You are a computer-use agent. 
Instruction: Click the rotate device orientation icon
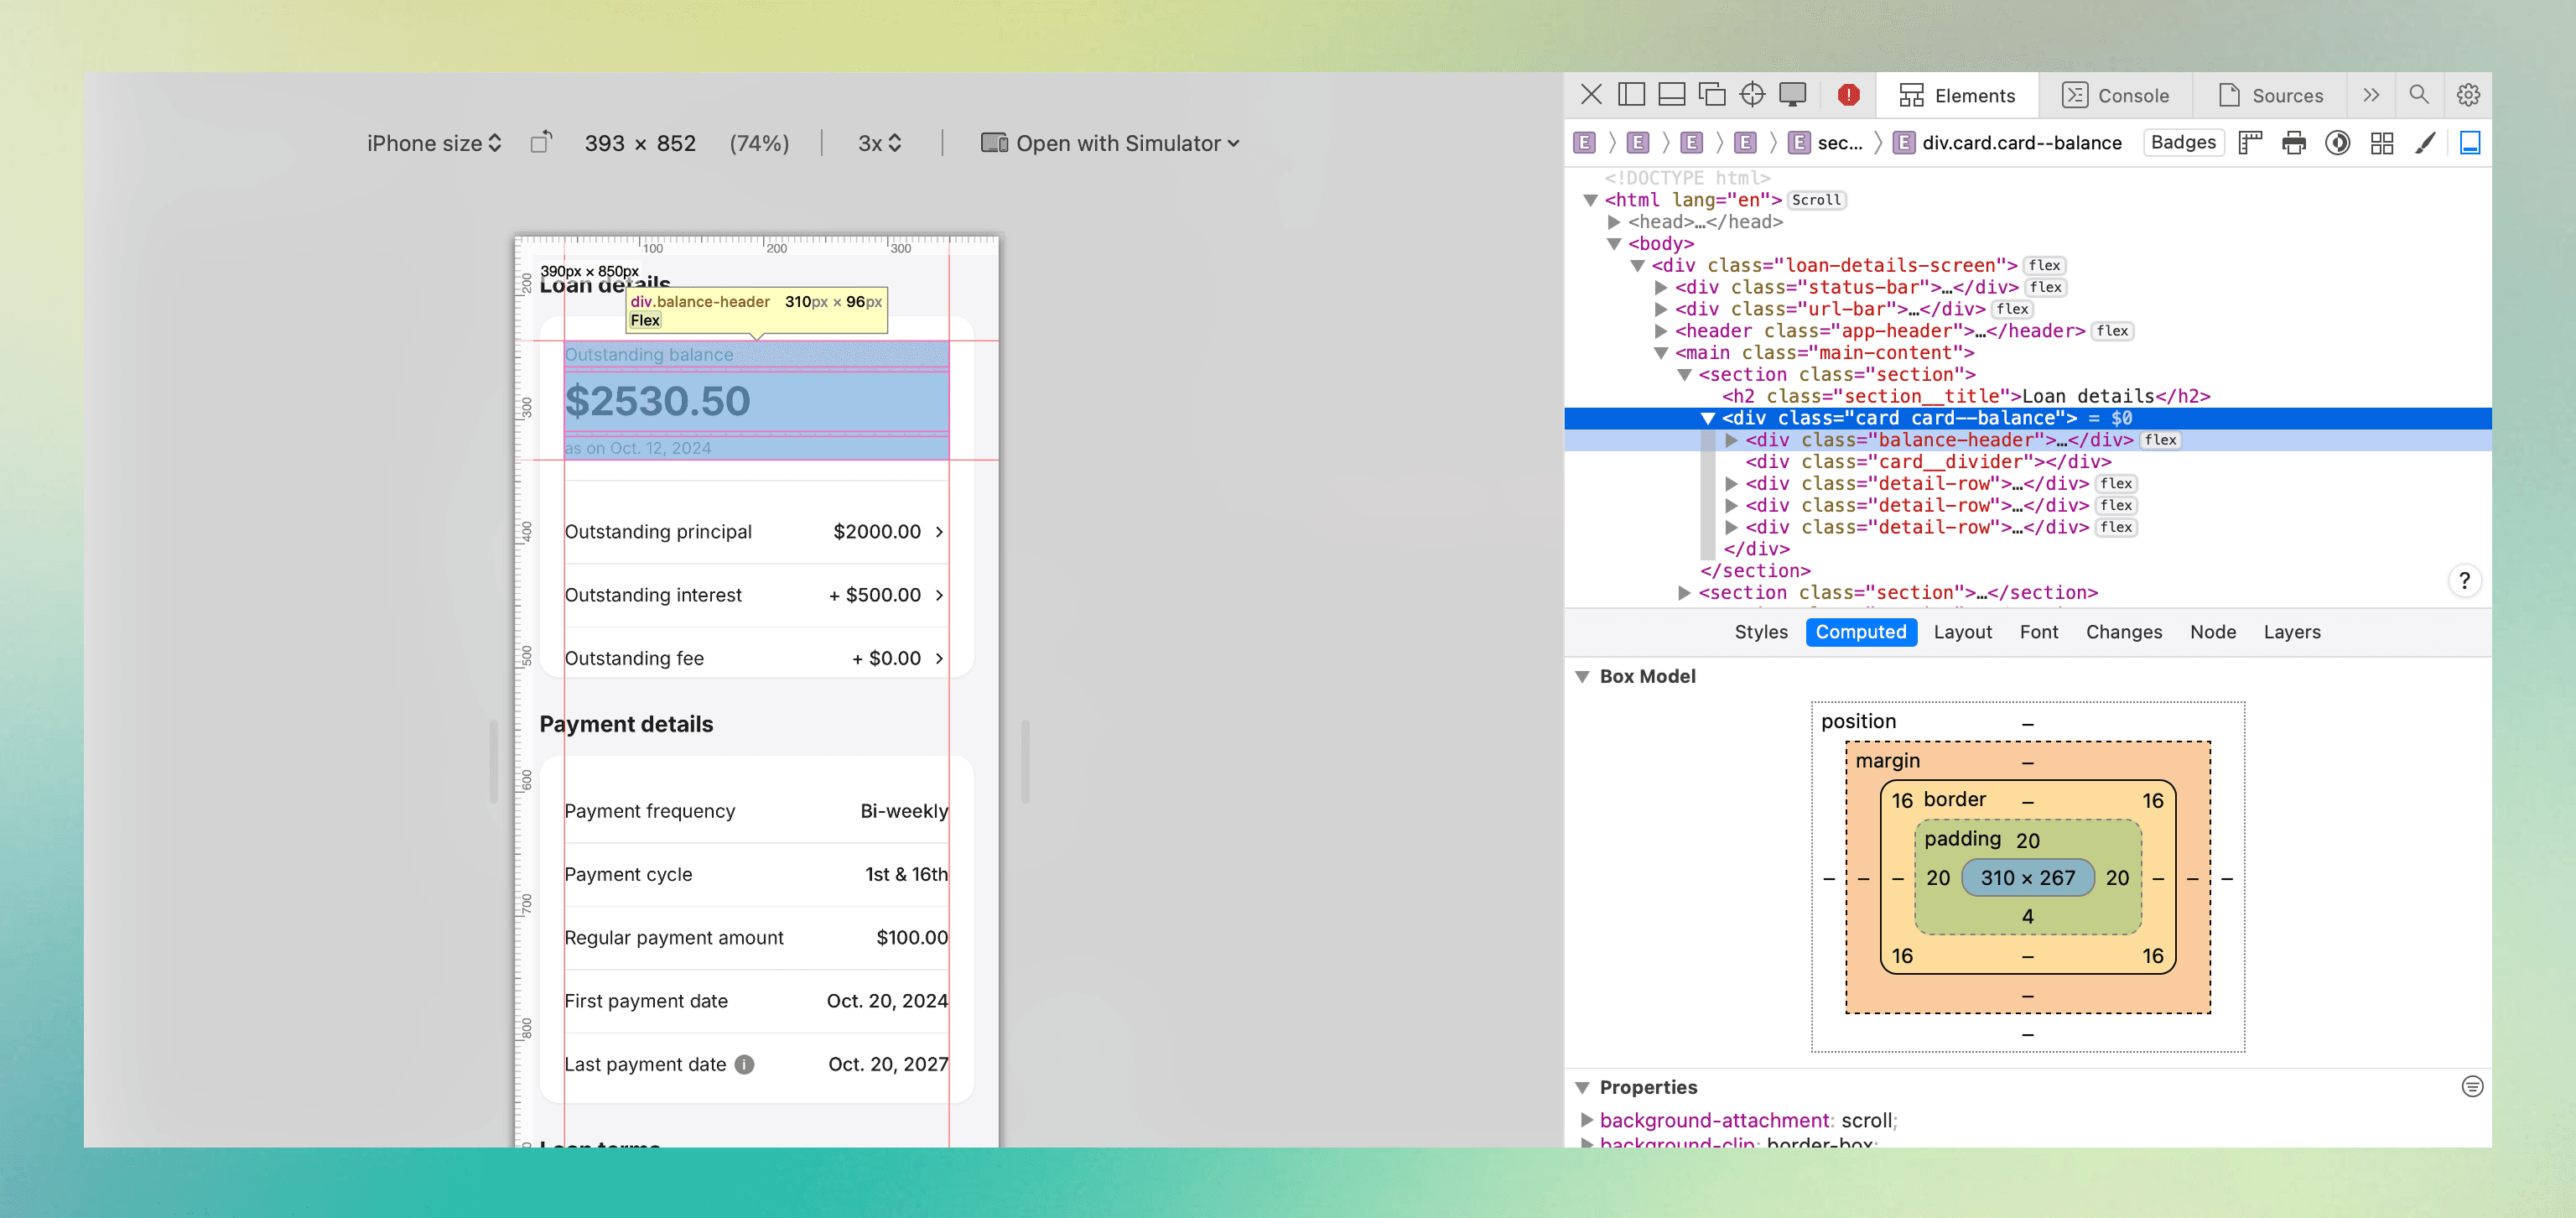click(x=541, y=143)
